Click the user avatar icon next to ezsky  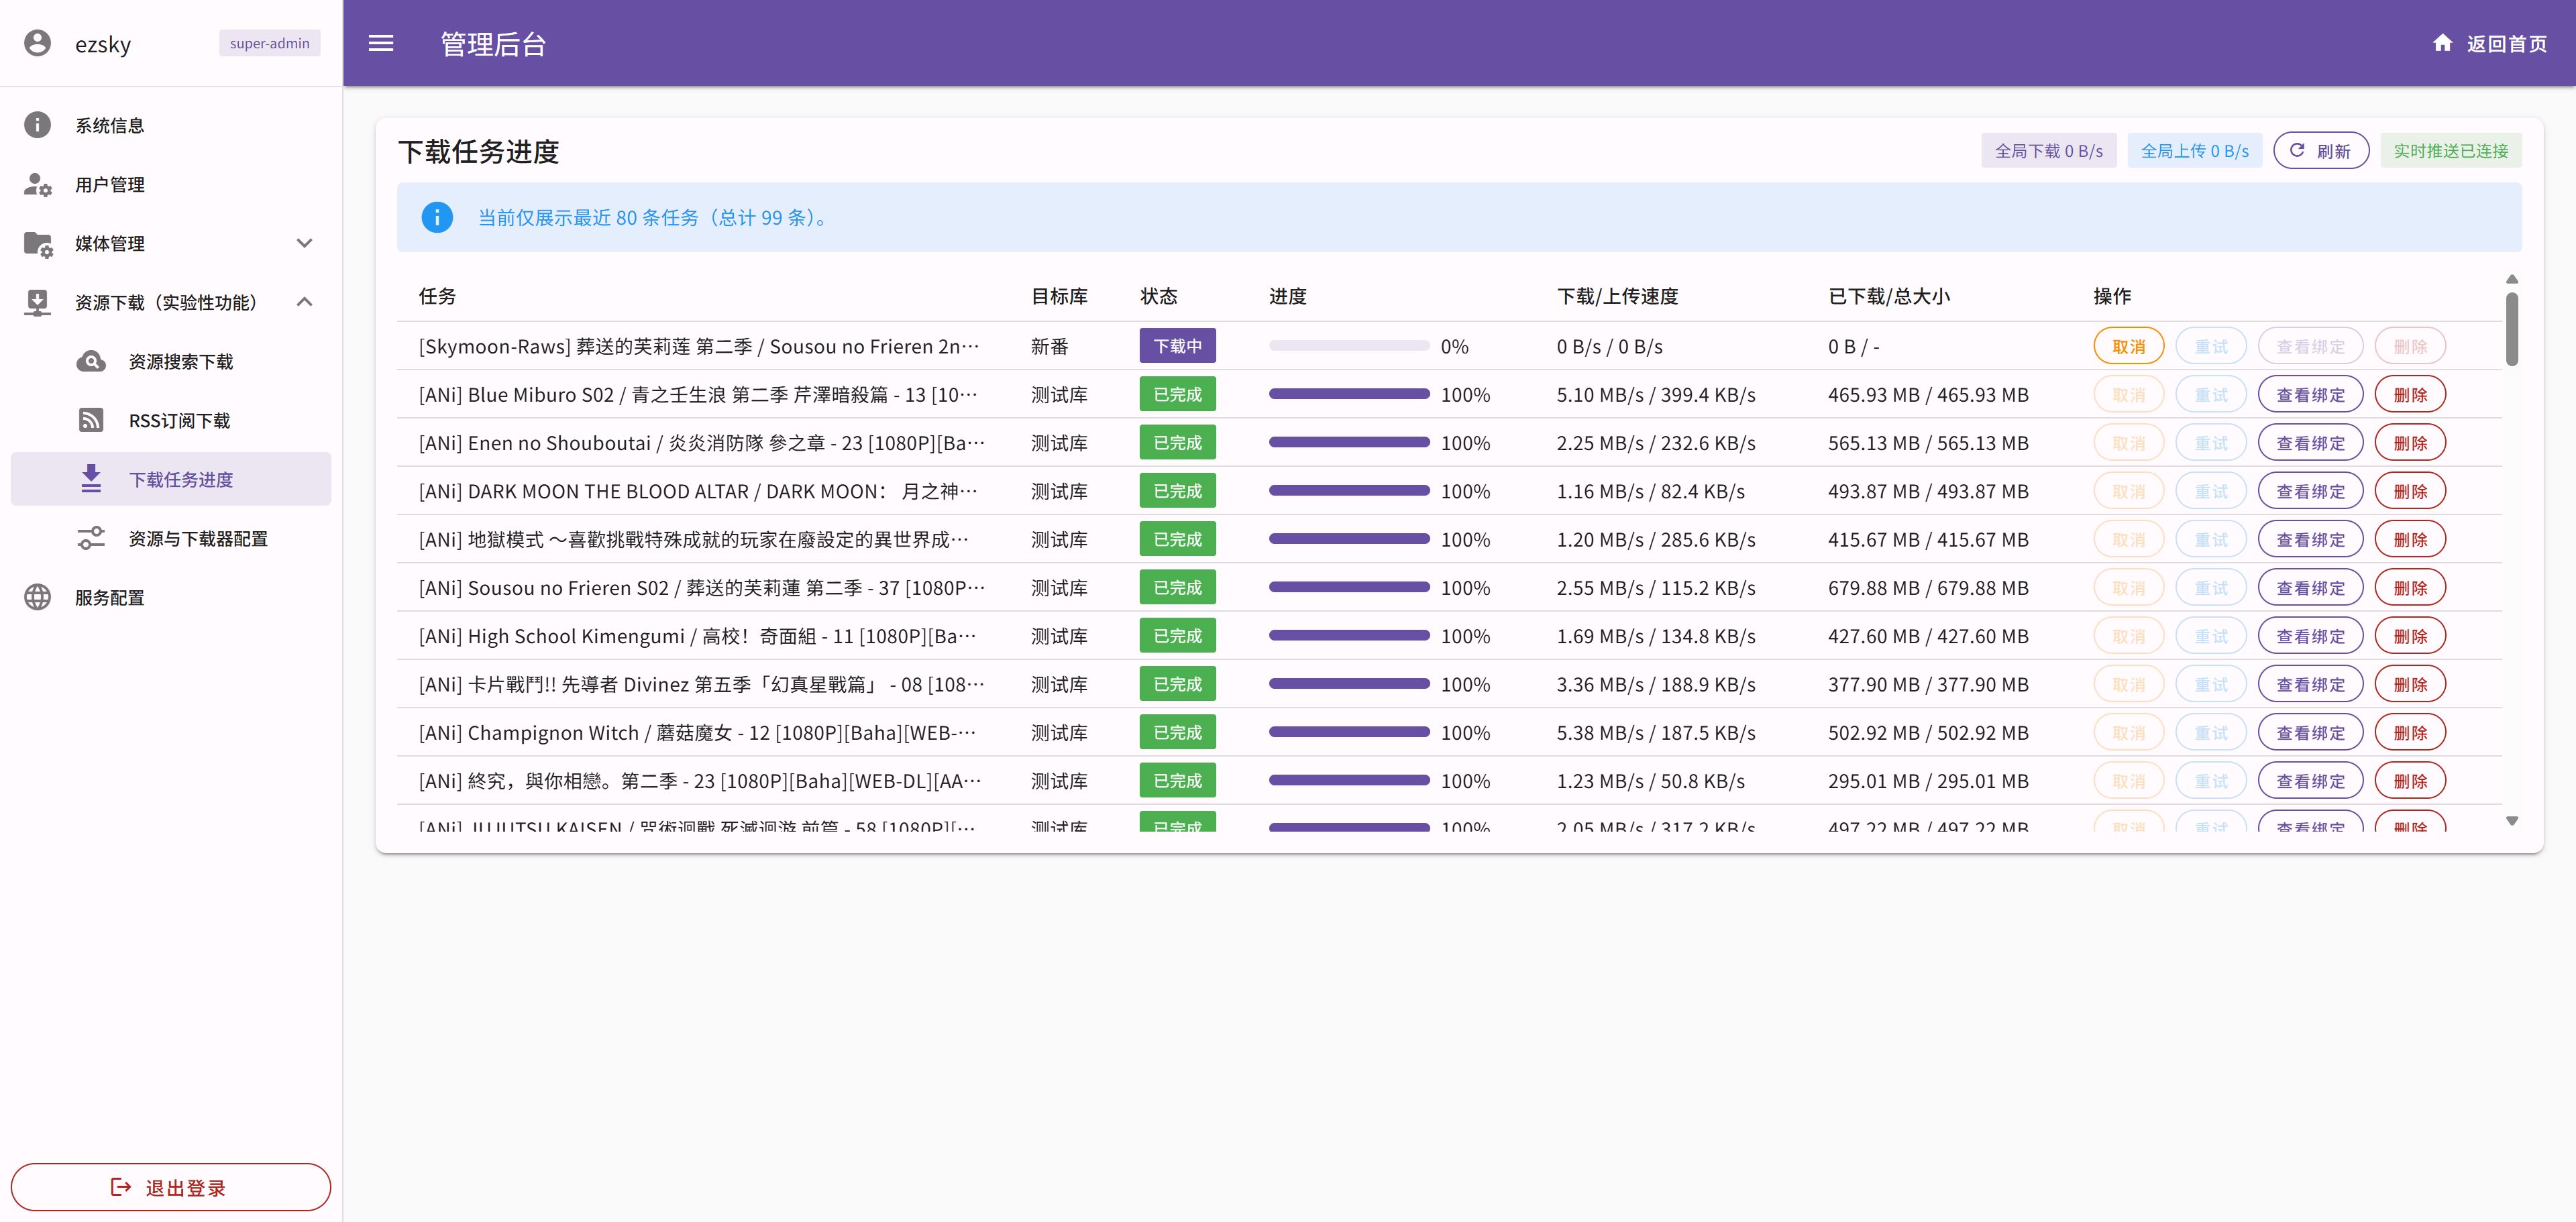click(37, 43)
